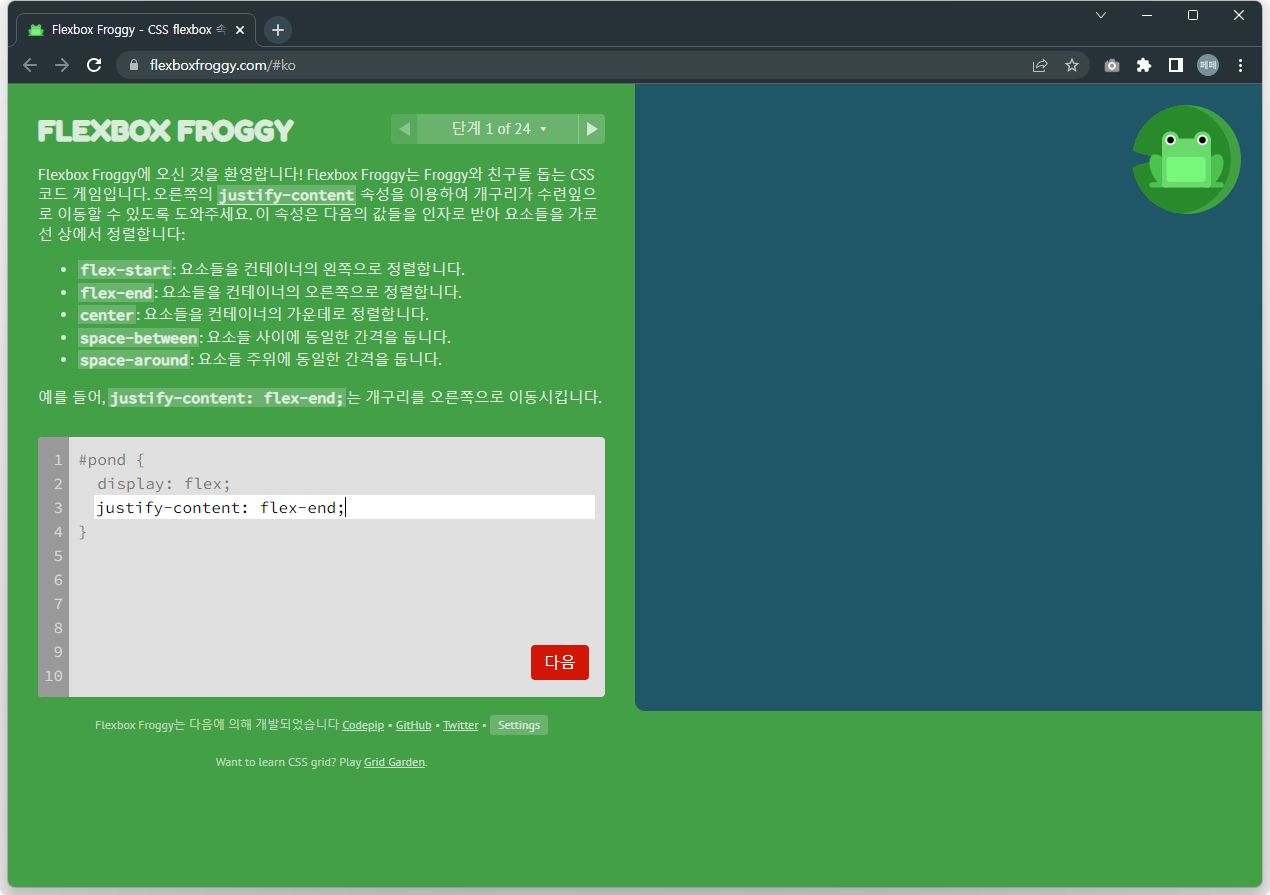Viewport: 1270px width, 895px height.
Task: Open the Twitter link
Action: coord(461,725)
